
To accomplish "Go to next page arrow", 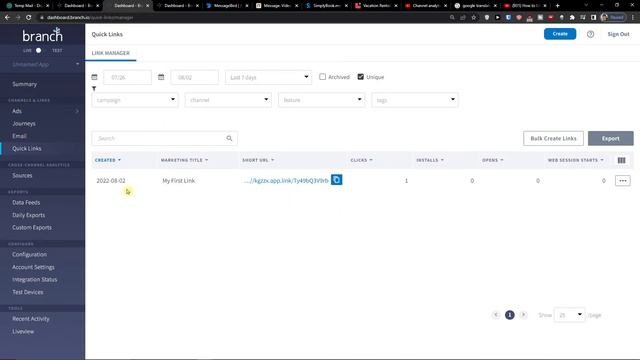I will click(x=523, y=315).
